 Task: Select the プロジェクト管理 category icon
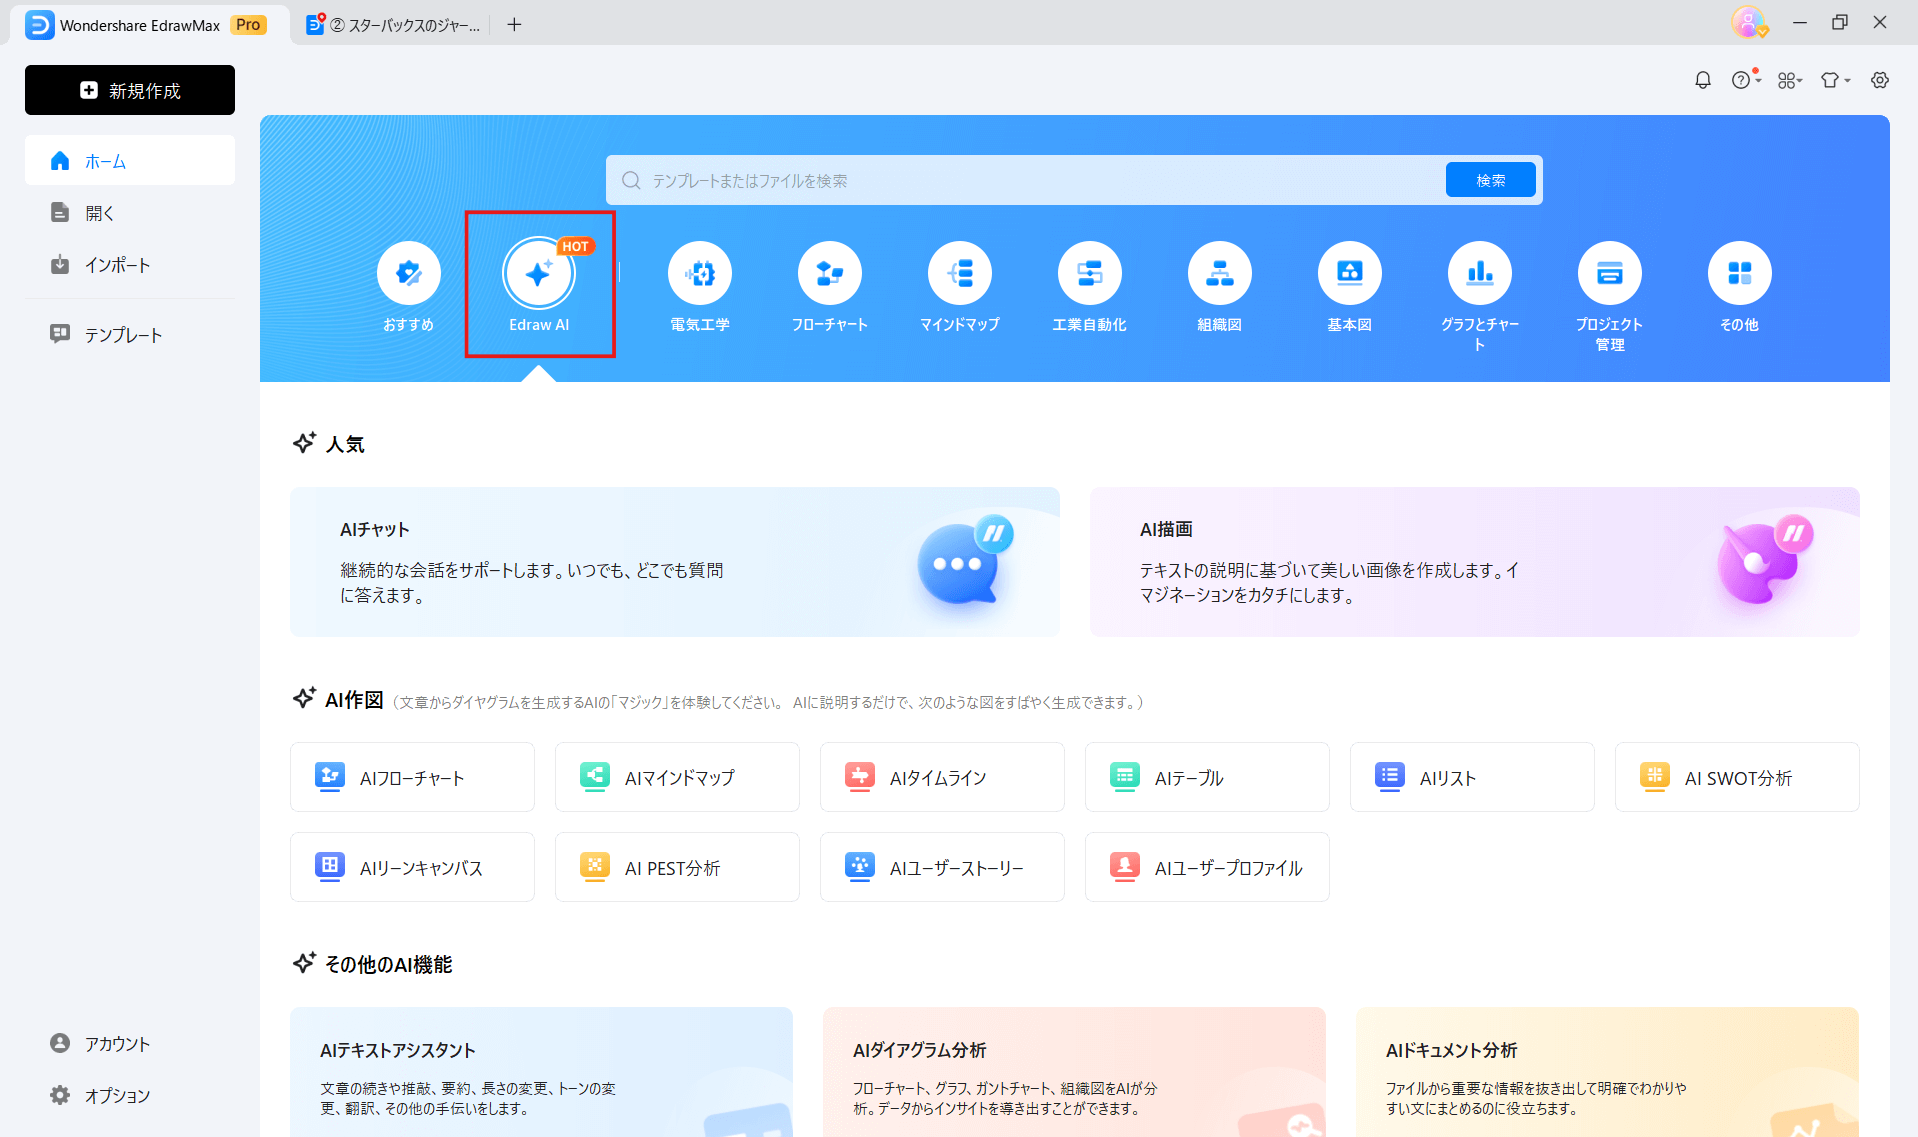tap(1610, 273)
